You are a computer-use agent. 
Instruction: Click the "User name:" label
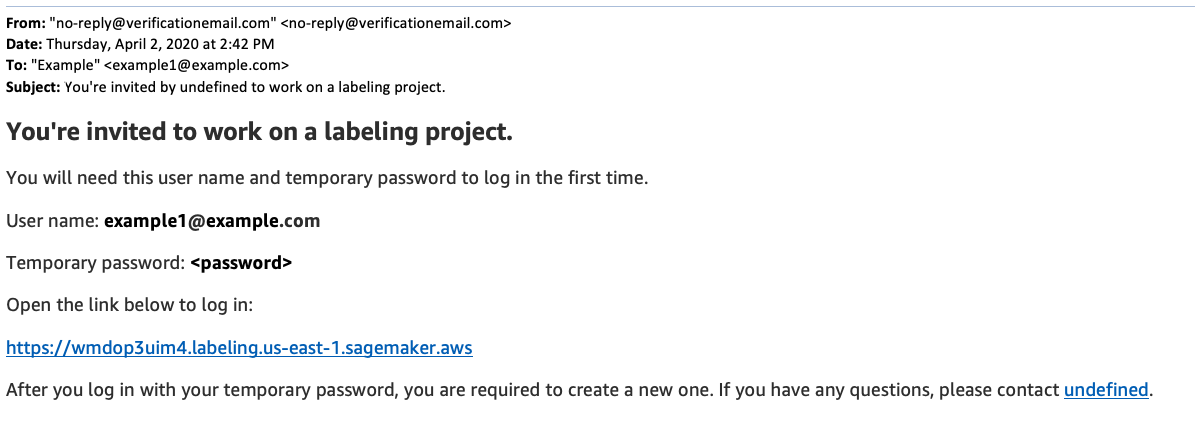coord(52,221)
